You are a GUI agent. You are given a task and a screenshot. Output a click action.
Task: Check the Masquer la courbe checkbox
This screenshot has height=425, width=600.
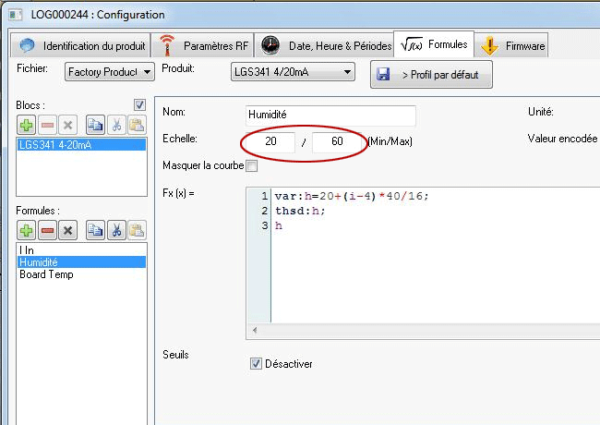coord(252,166)
